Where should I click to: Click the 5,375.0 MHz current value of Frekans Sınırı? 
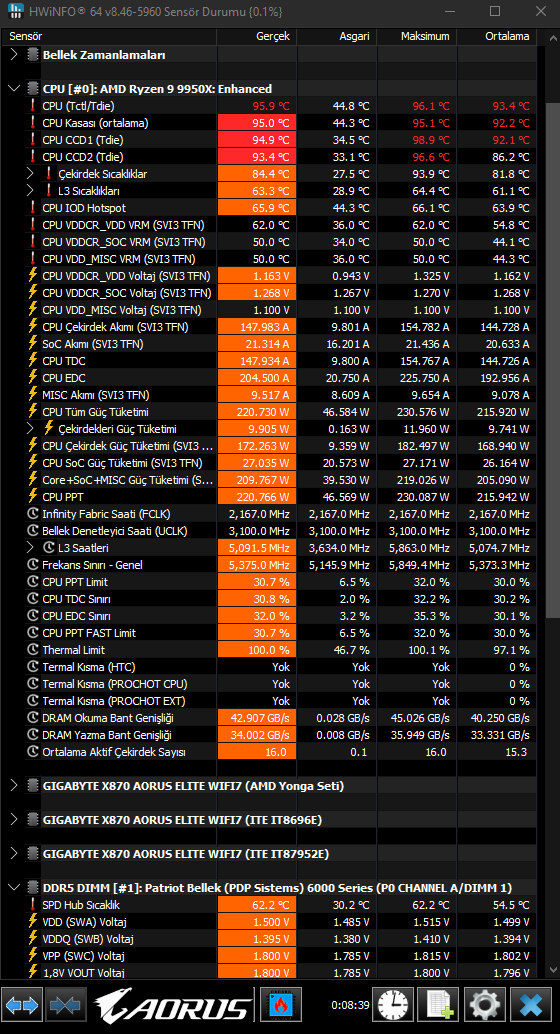click(x=259, y=565)
